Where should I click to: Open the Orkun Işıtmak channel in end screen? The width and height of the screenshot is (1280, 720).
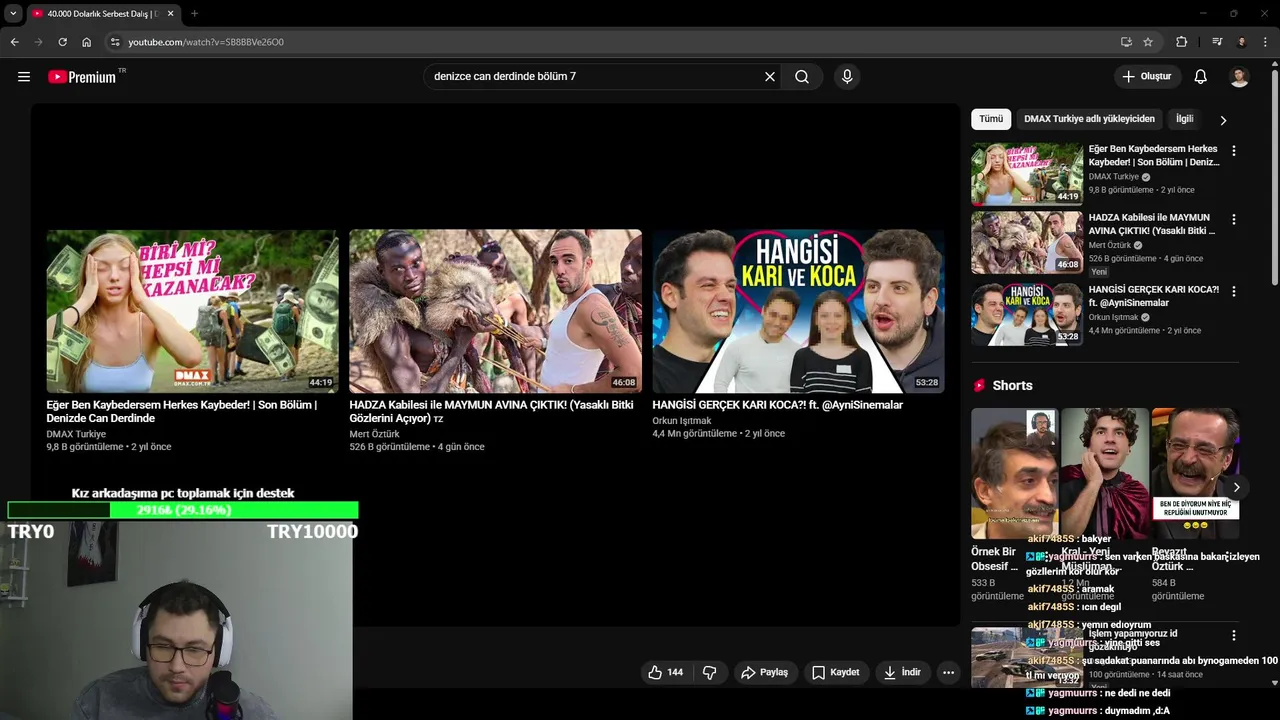point(681,421)
